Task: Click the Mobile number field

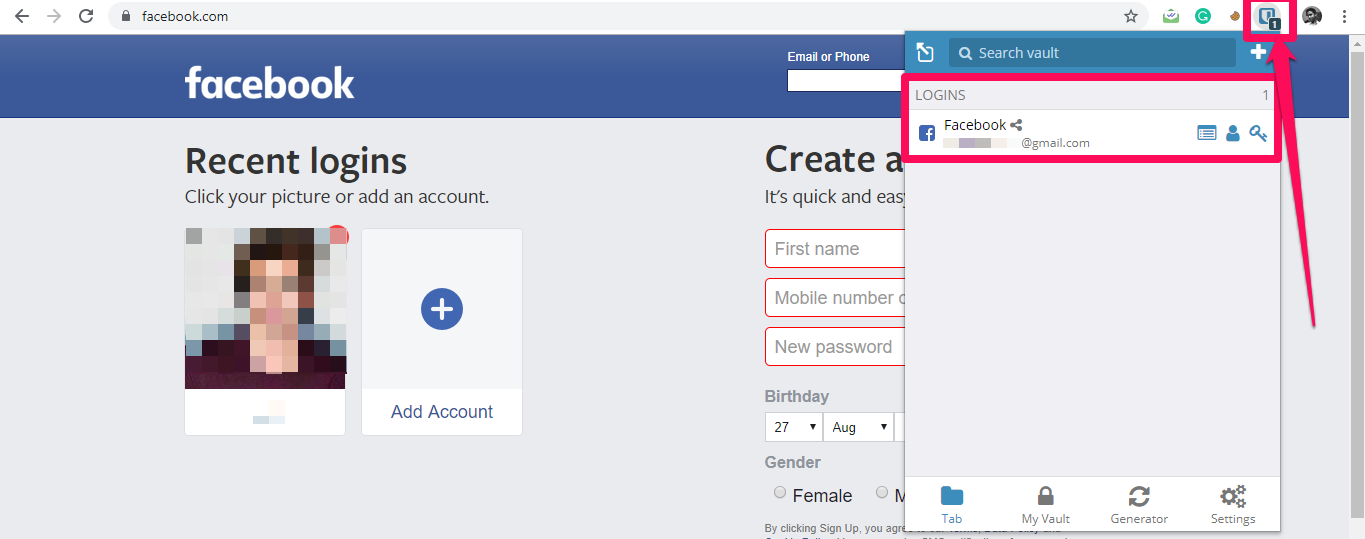Action: coord(836,298)
